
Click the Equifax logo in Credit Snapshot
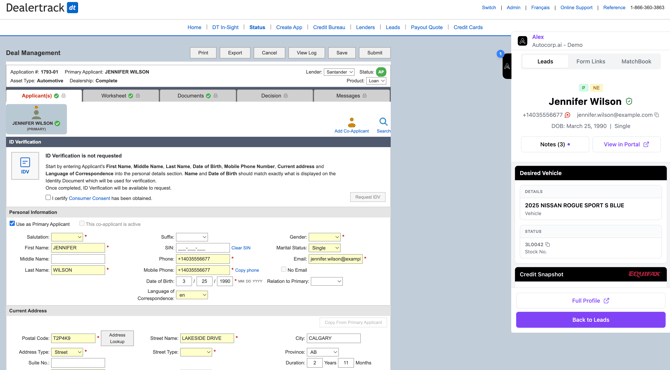[x=644, y=274]
